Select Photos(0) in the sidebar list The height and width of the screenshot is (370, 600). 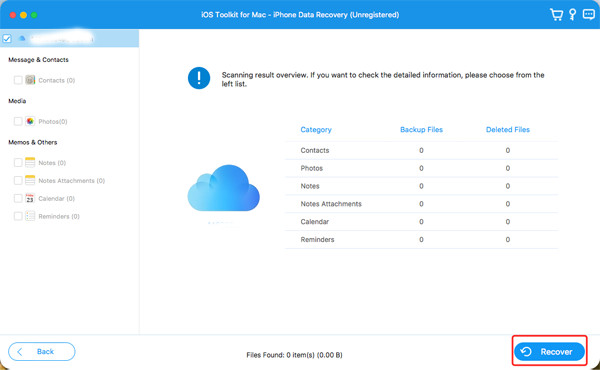[x=53, y=122]
